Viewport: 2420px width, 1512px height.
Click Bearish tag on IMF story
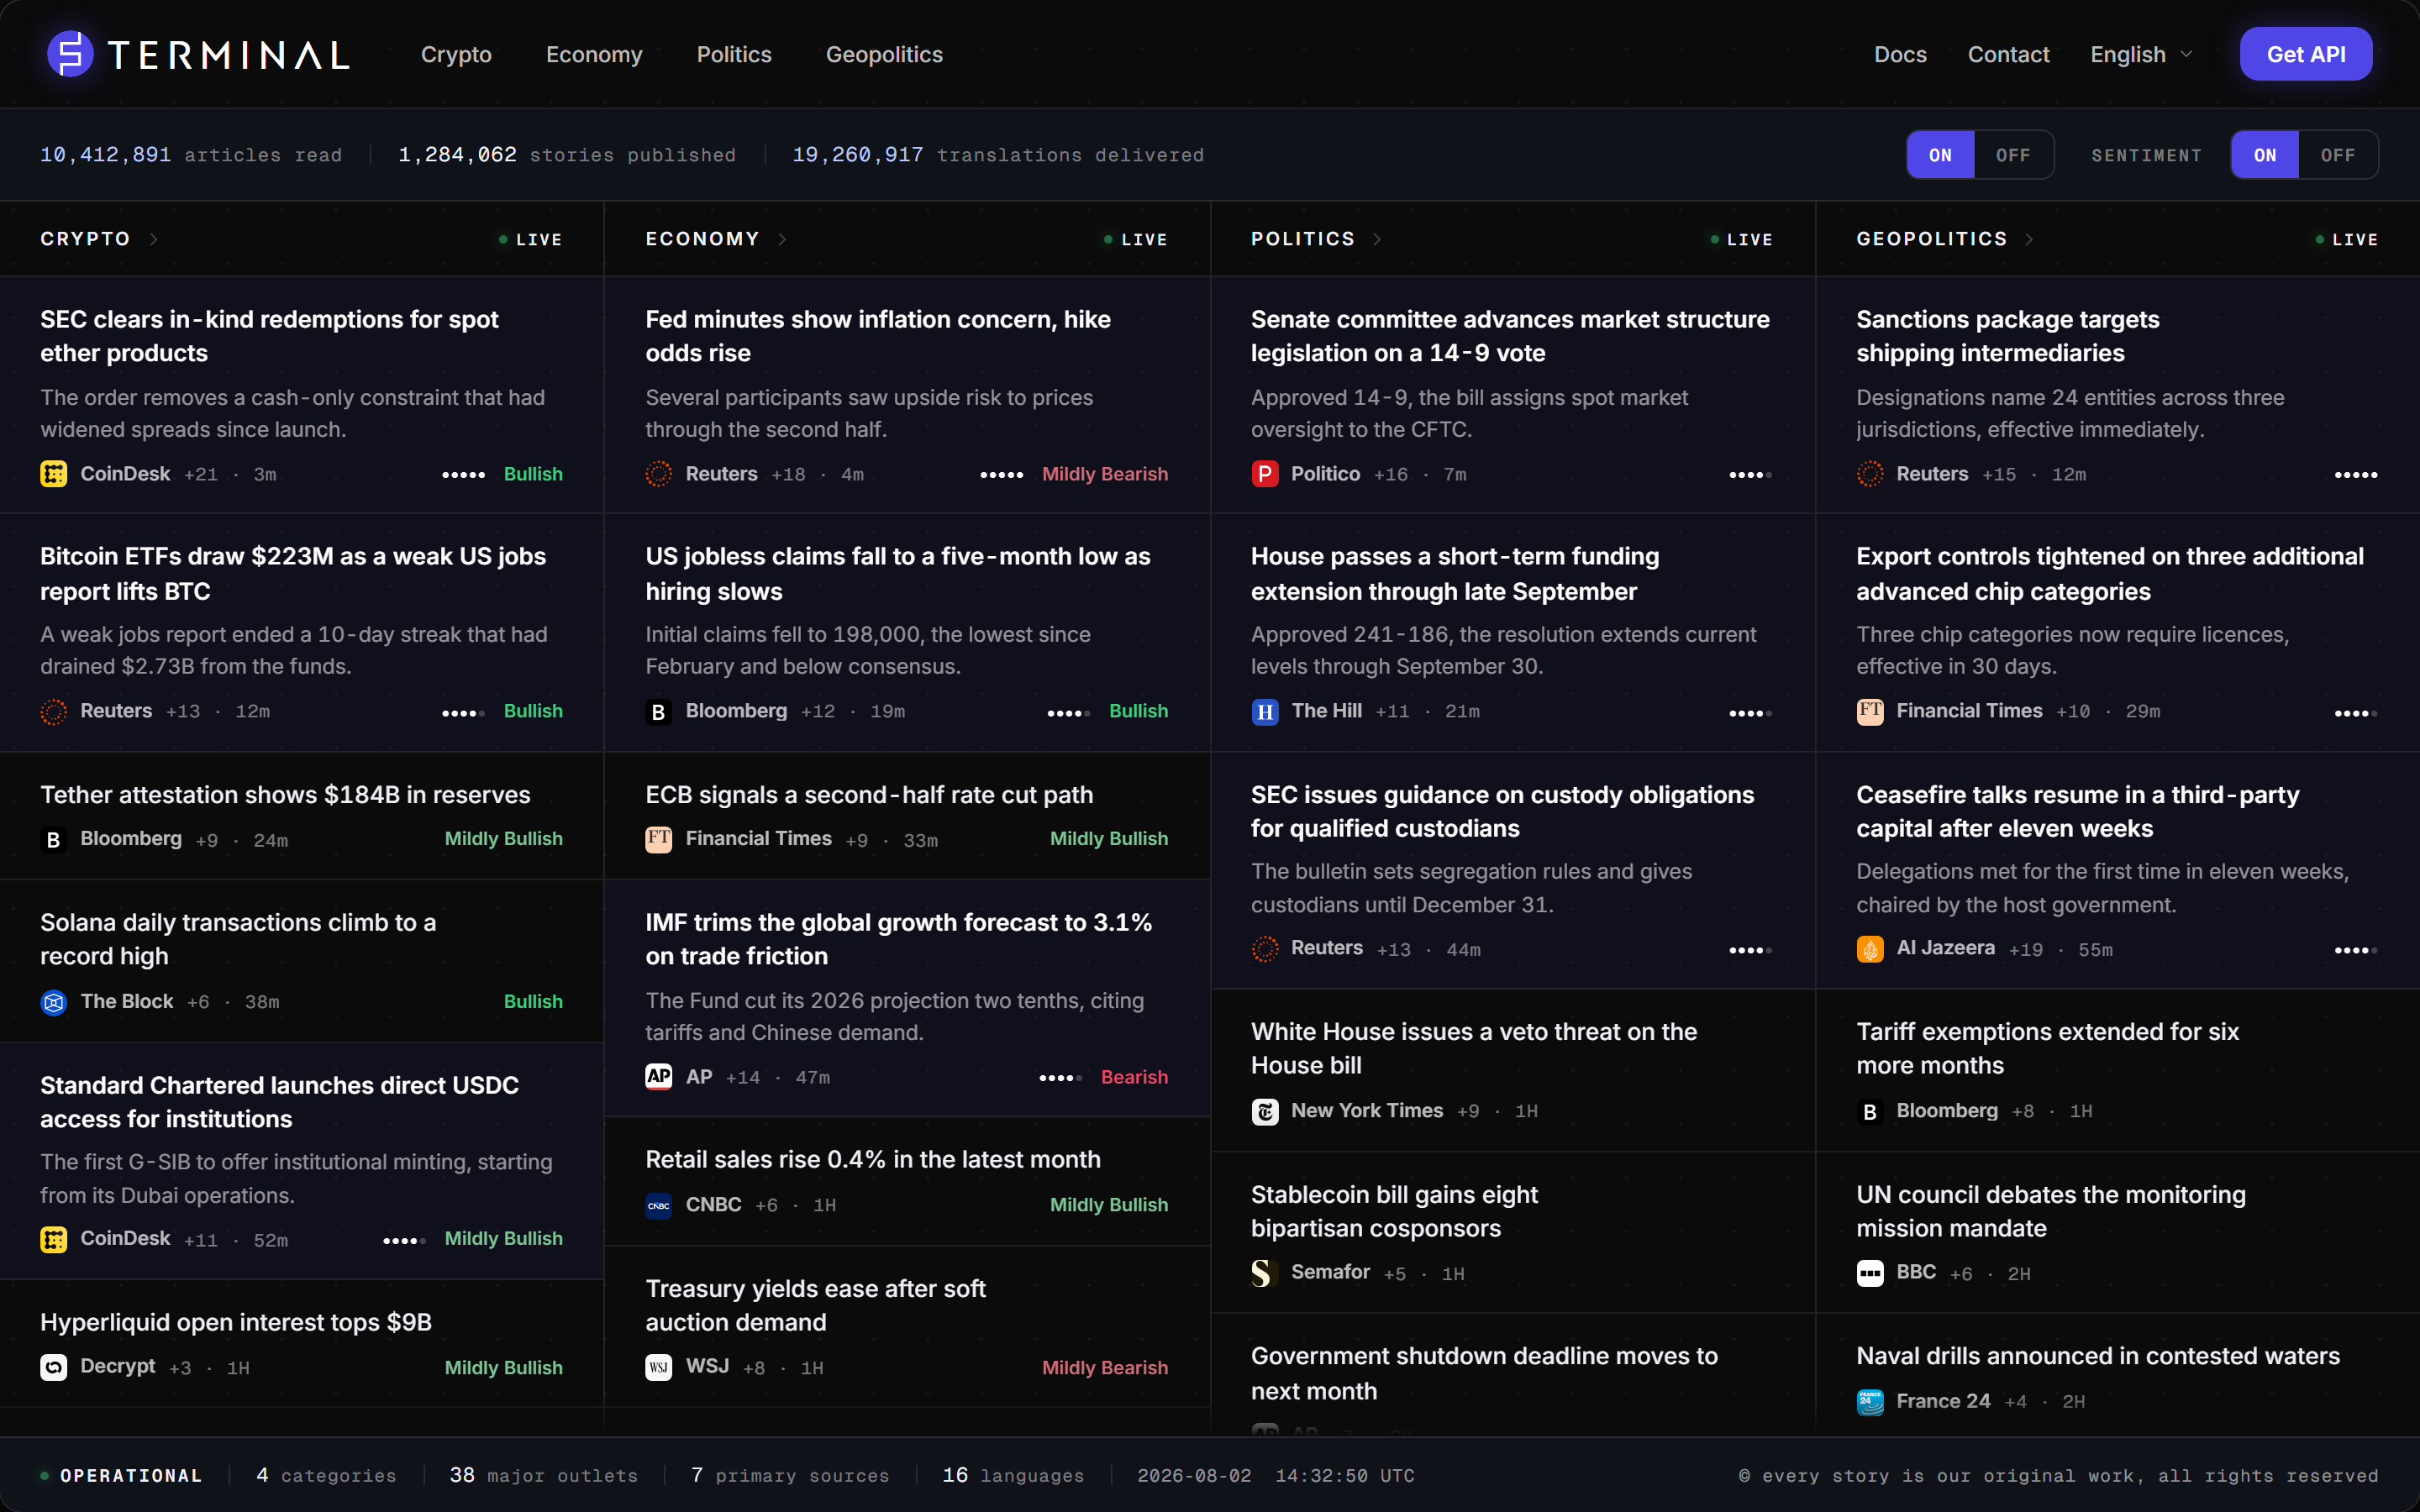click(1134, 1077)
